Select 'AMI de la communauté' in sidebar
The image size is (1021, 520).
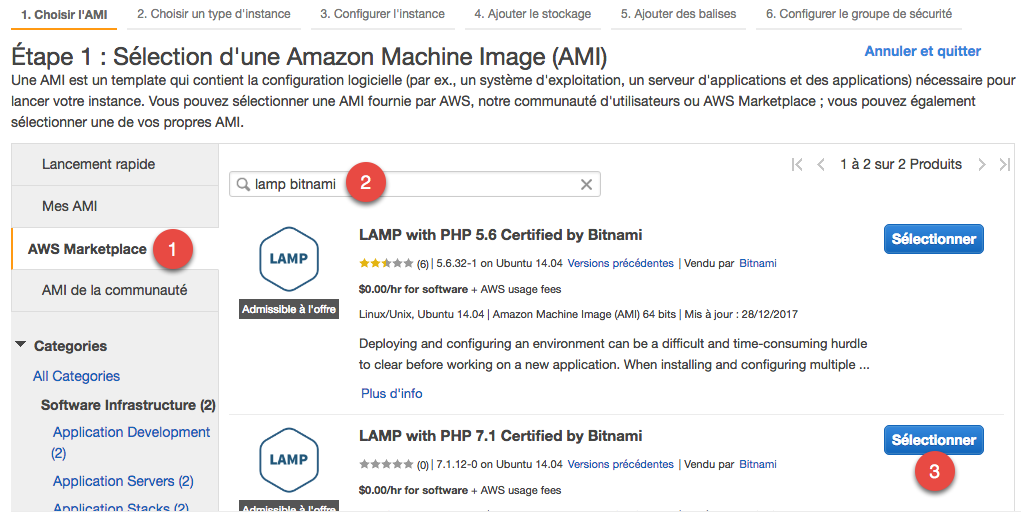click(x=114, y=290)
